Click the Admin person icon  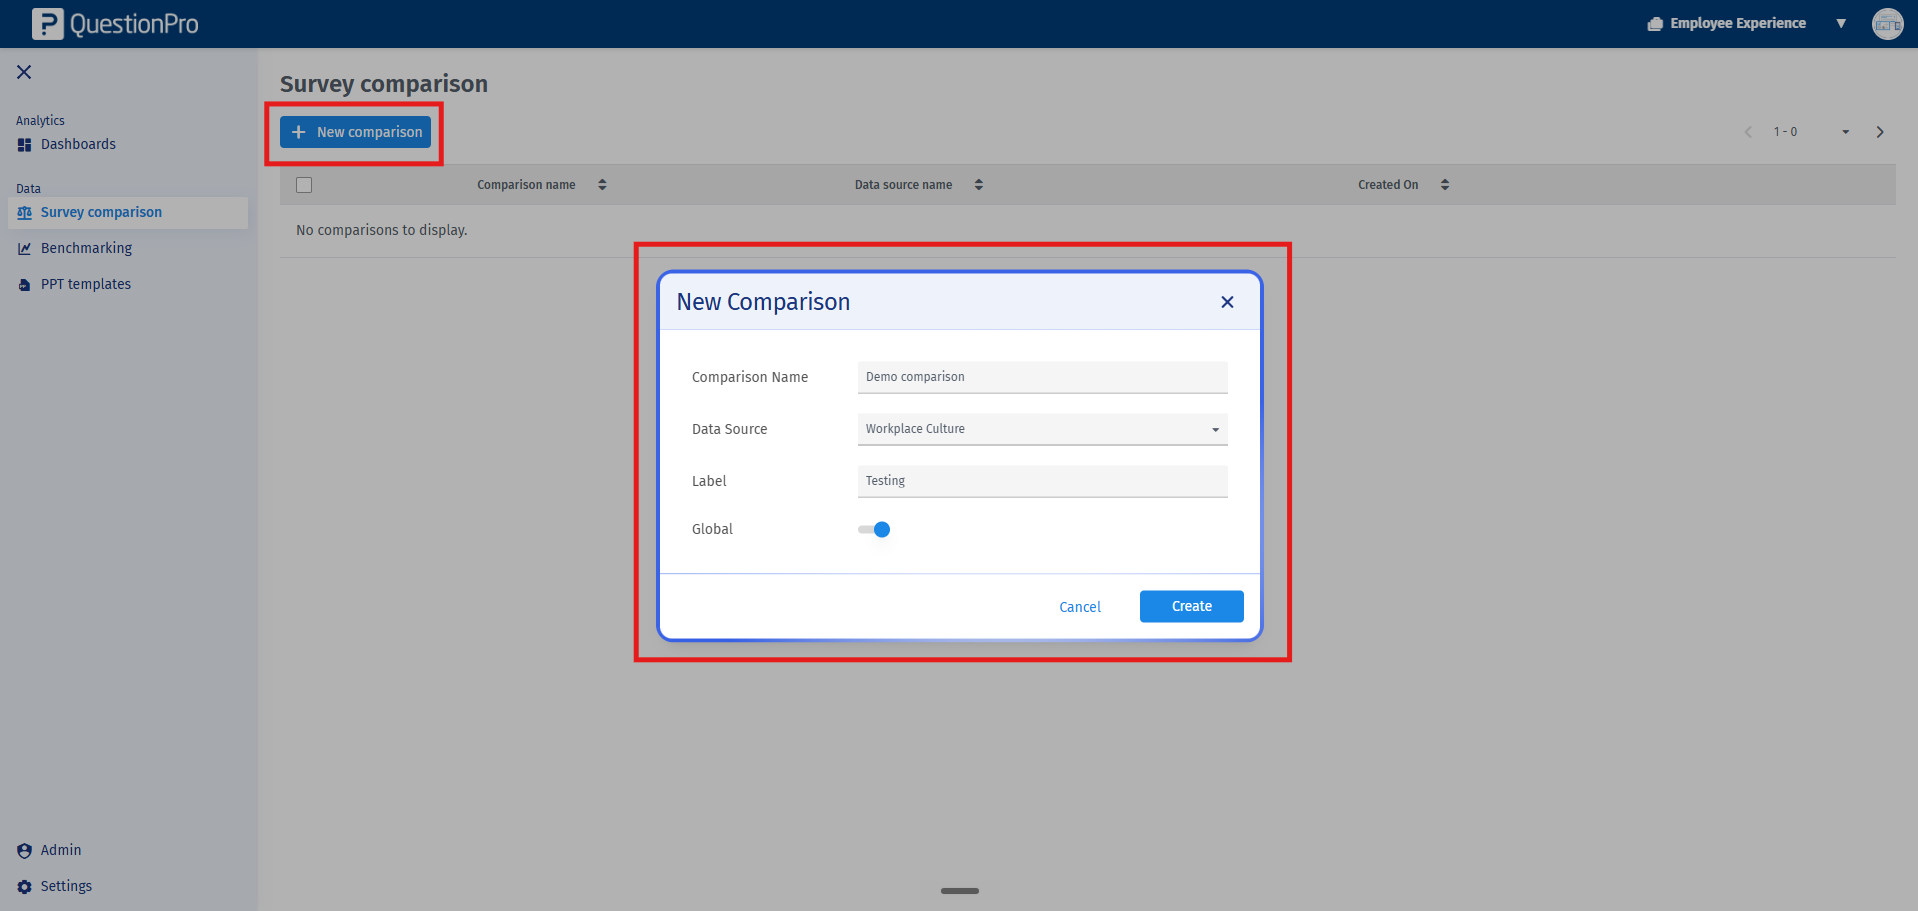click(24, 851)
